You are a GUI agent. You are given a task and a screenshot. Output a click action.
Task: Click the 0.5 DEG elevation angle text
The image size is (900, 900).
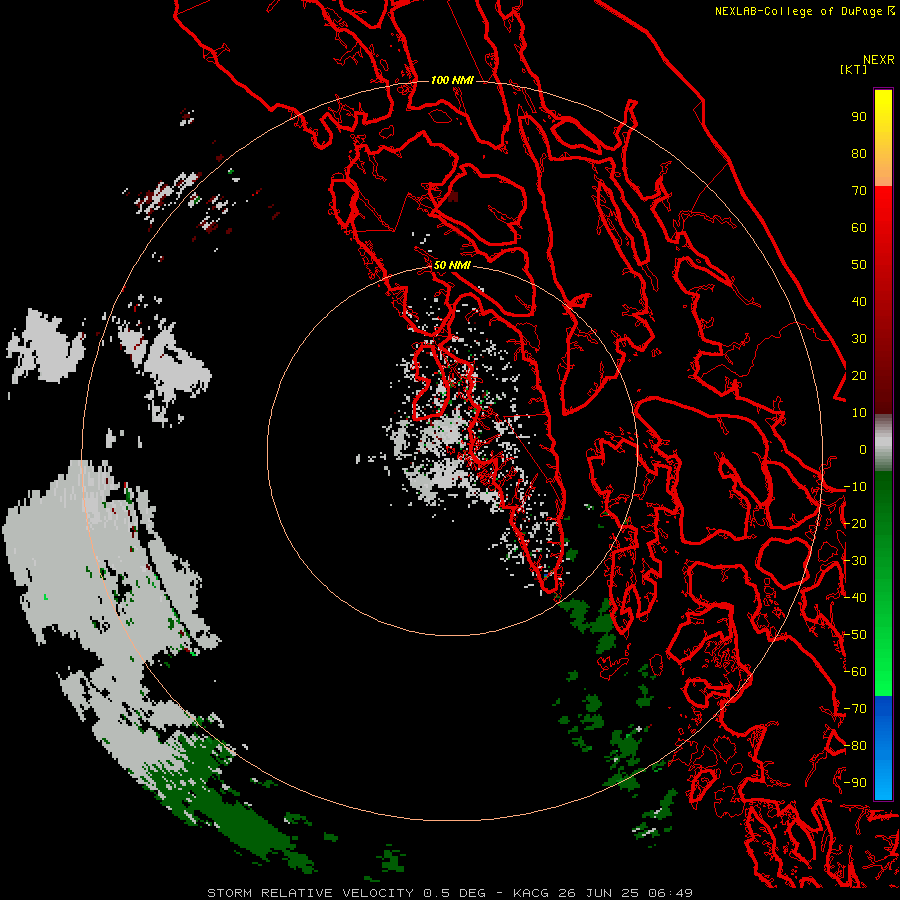click(455, 893)
